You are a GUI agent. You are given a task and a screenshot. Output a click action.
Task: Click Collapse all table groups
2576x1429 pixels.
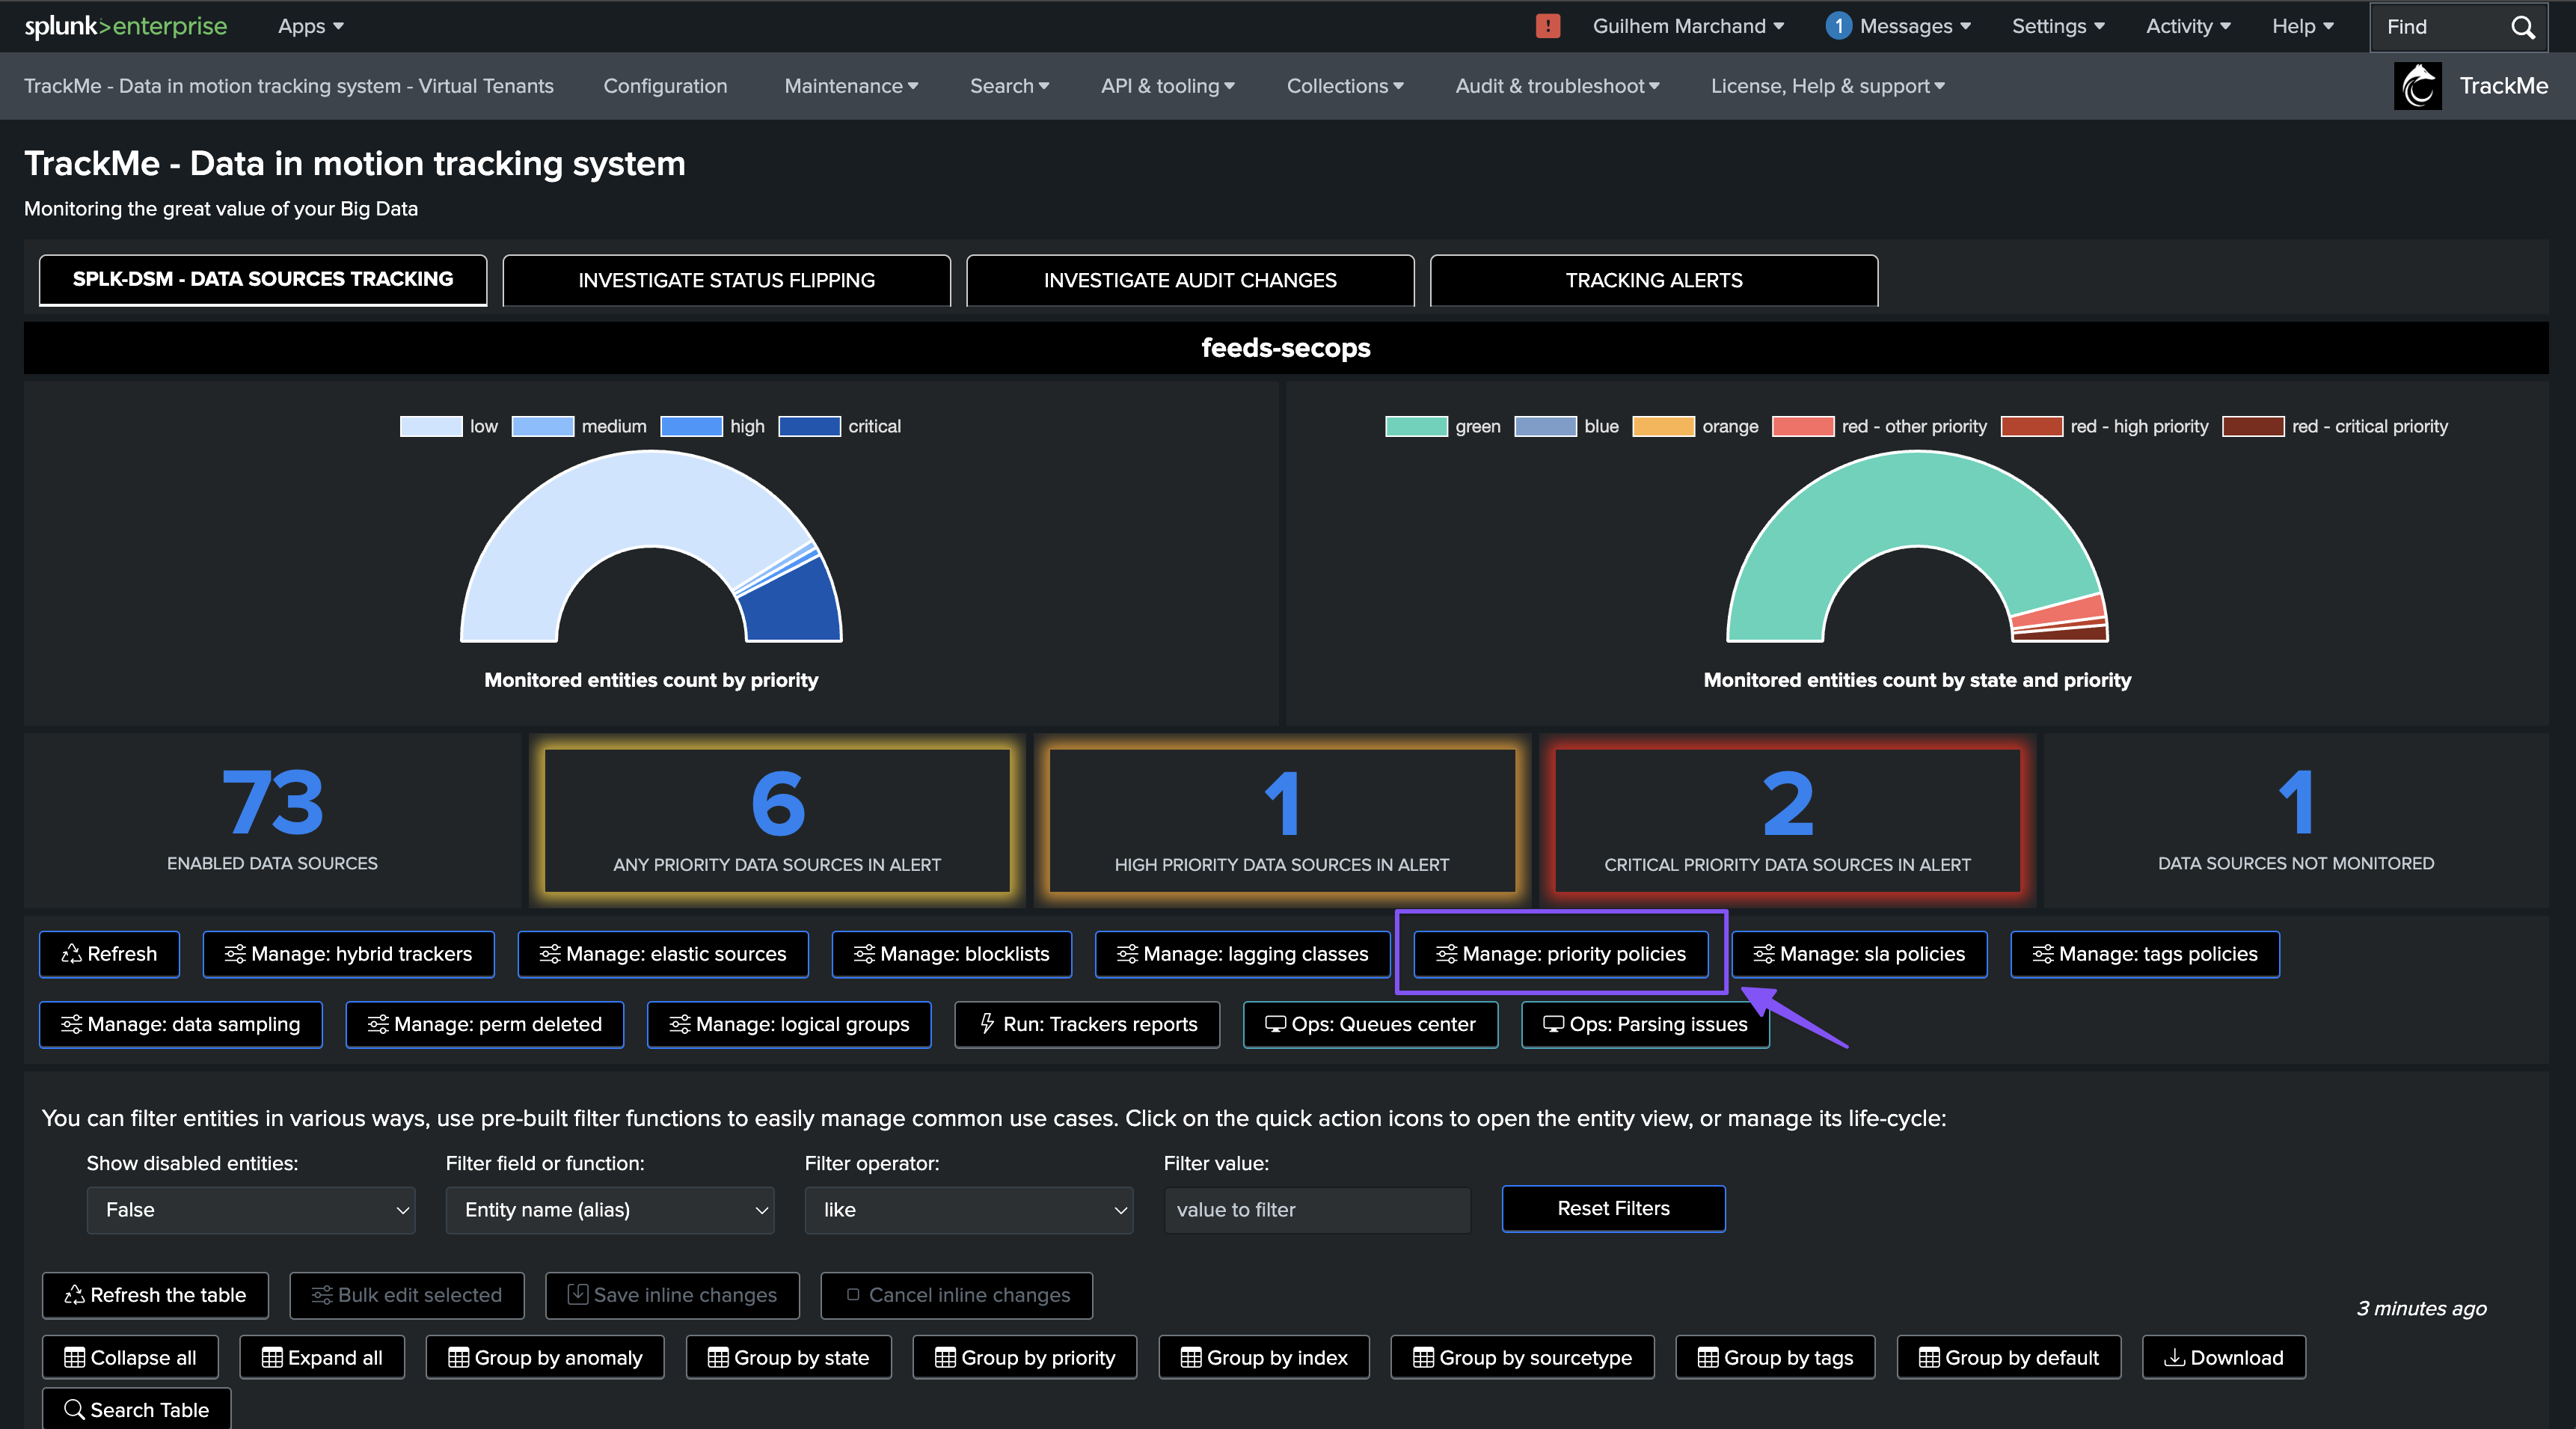(x=130, y=1357)
